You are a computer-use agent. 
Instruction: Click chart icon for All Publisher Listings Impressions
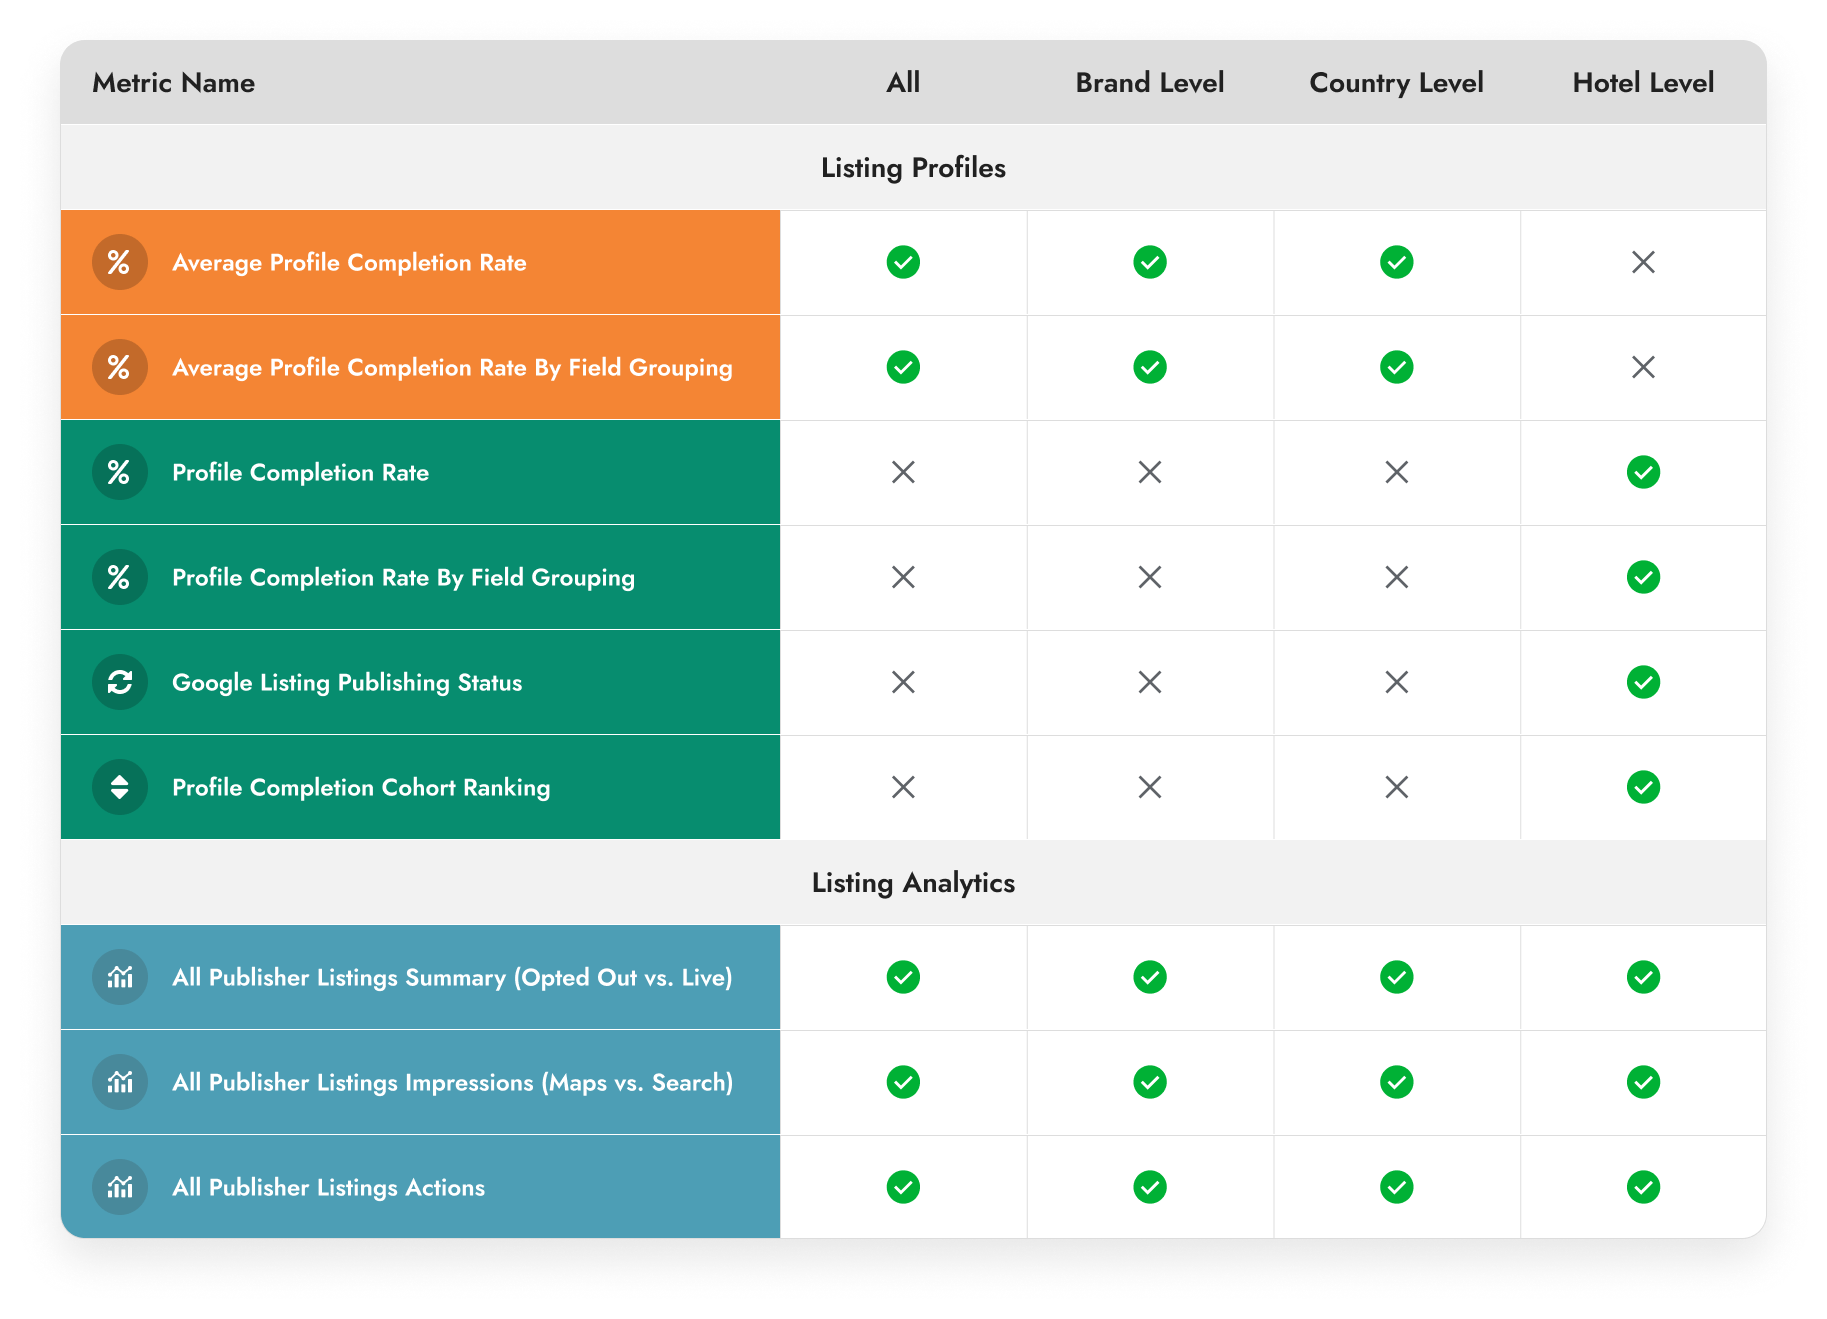(x=119, y=1082)
